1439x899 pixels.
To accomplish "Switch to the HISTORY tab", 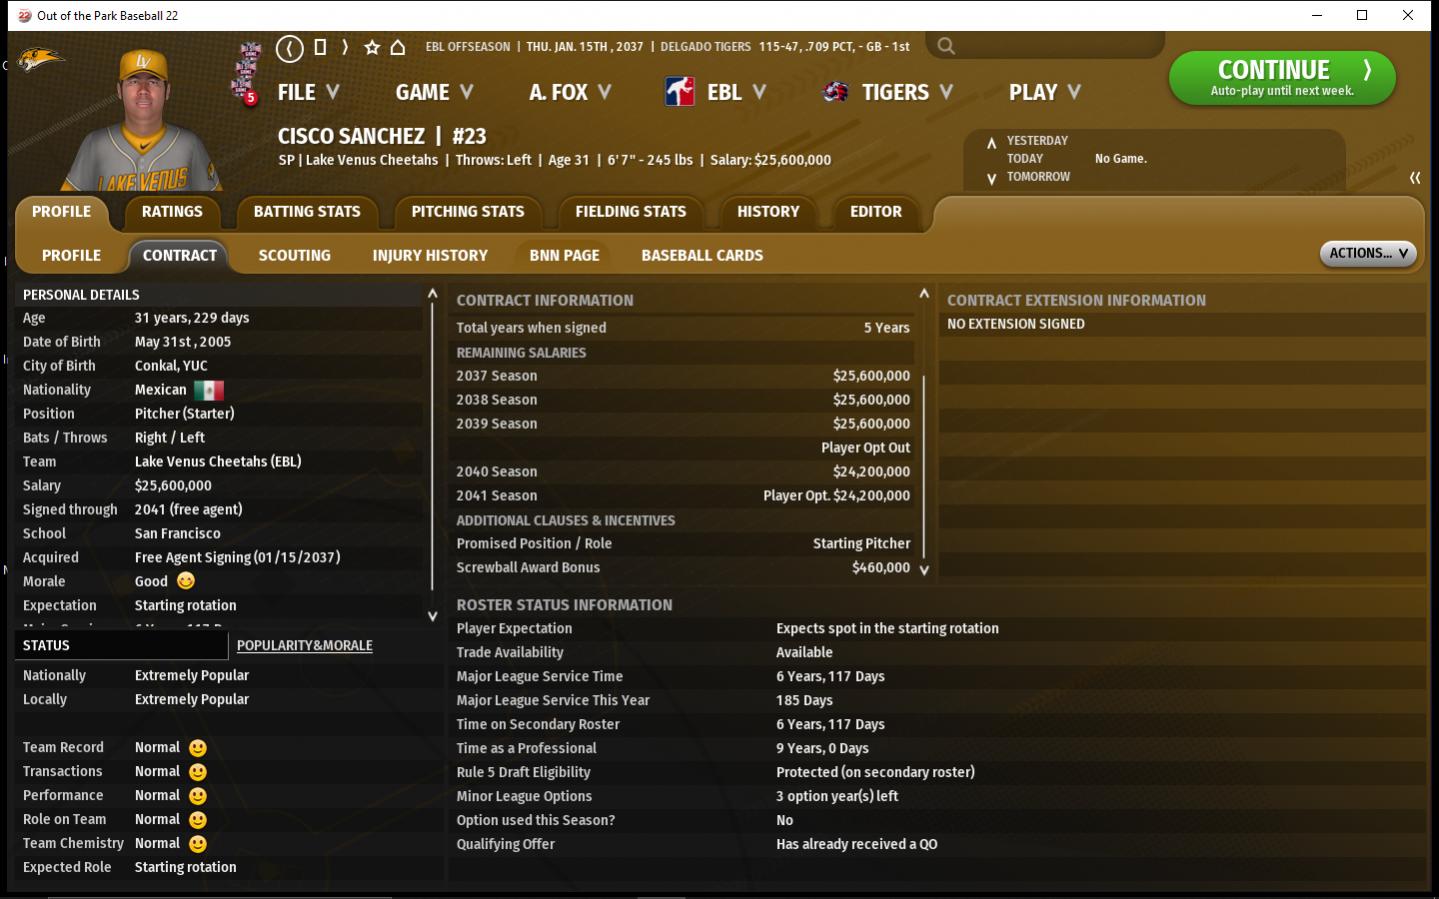I will (x=768, y=212).
